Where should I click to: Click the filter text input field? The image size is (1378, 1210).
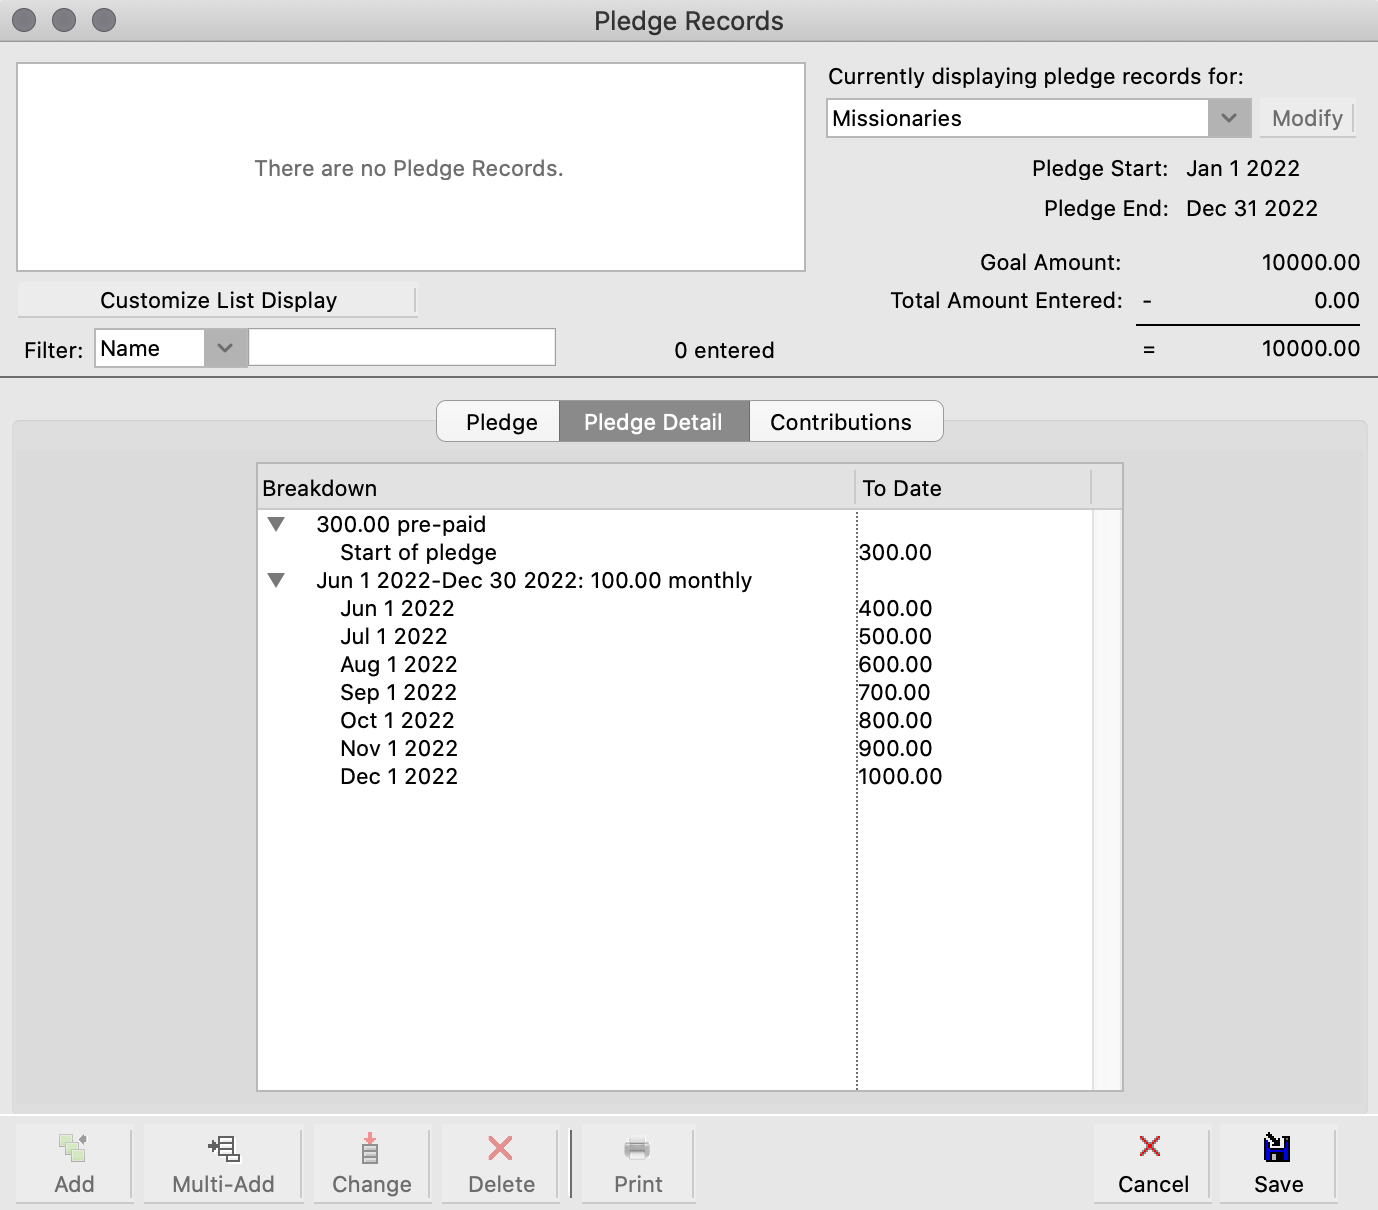click(401, 348)
